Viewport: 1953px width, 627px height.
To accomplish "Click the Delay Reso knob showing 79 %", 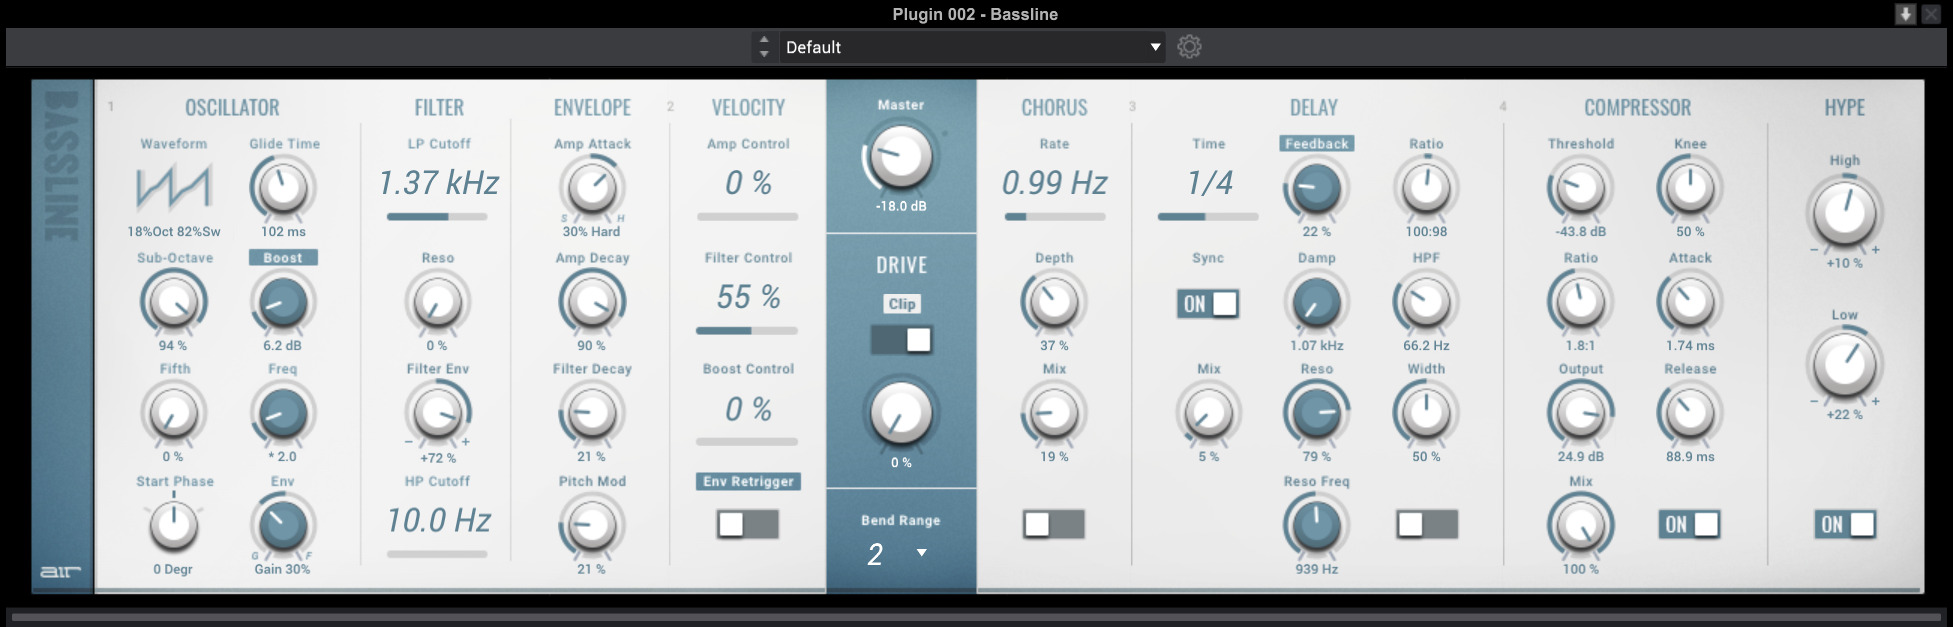I will click(x=1317, y=412).
